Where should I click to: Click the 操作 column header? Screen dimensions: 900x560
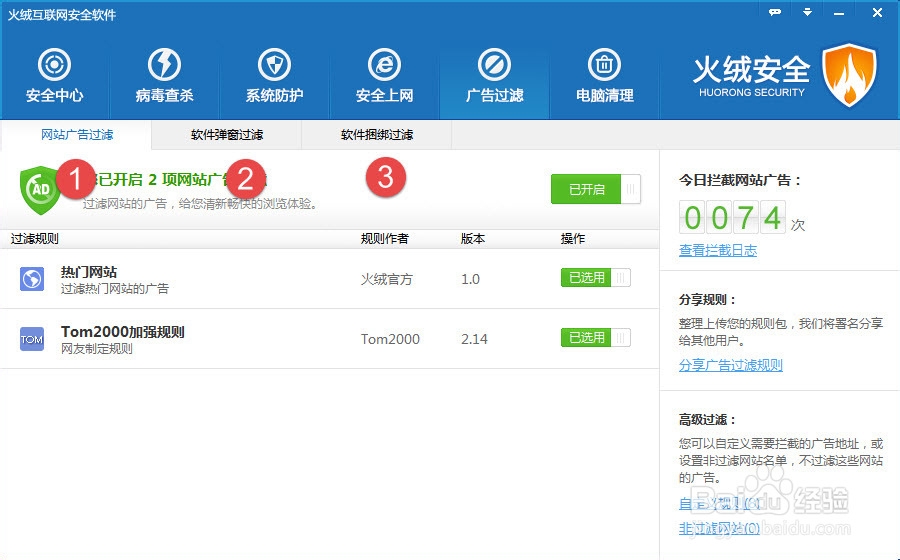[x=573, y=239]
